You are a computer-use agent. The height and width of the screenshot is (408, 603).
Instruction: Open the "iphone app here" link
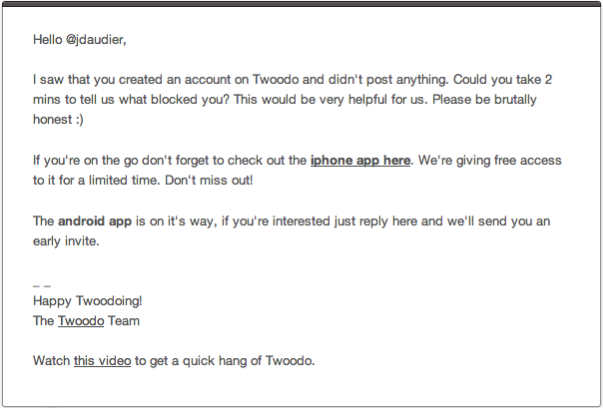(x=360, y=160)
